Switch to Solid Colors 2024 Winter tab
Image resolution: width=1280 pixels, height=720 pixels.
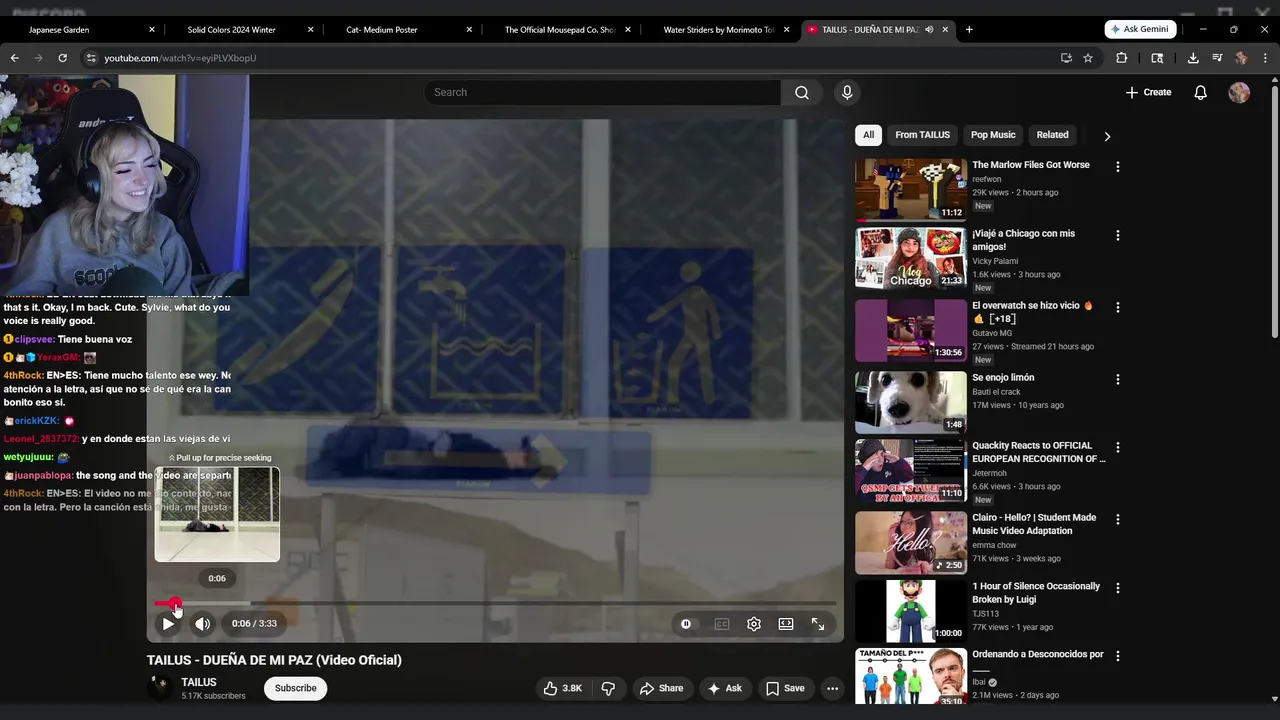(239, 30)
